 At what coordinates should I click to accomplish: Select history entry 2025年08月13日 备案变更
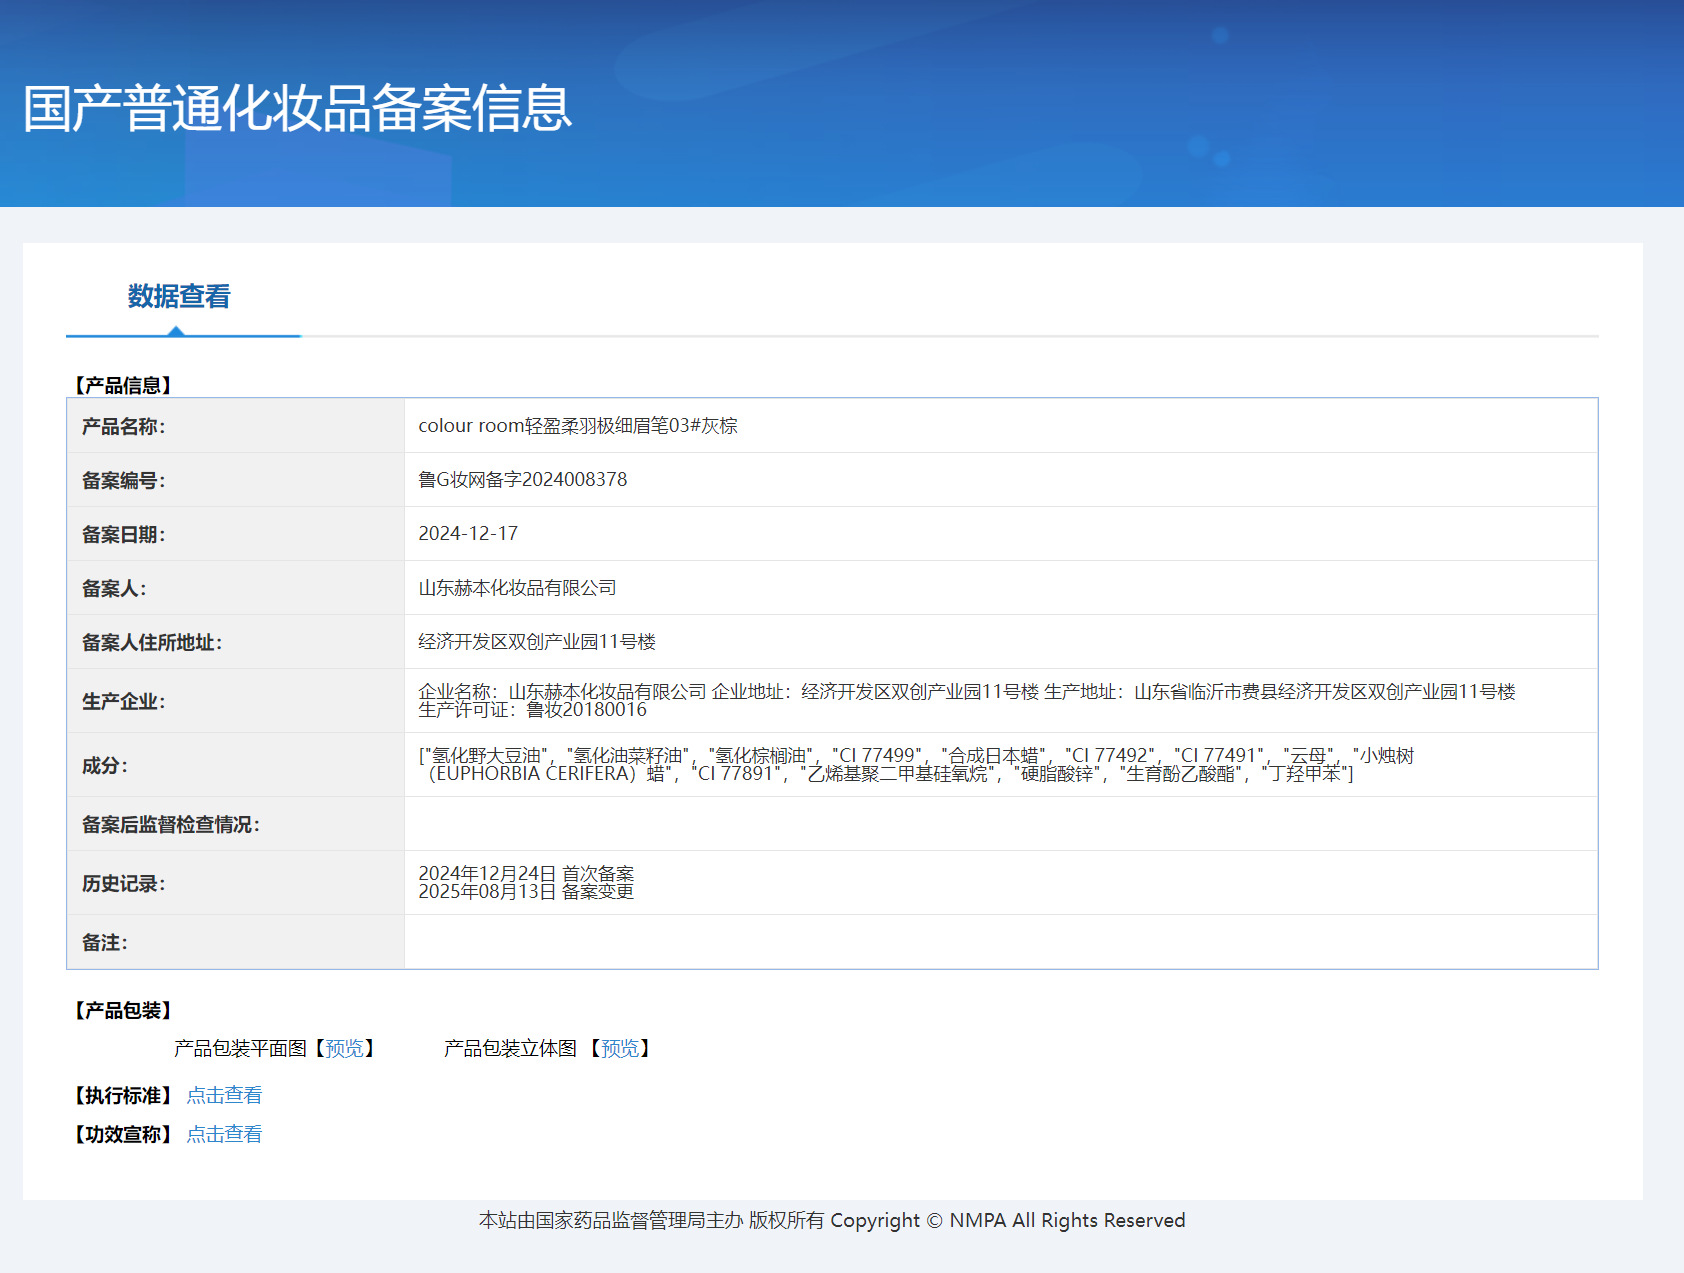526,892
